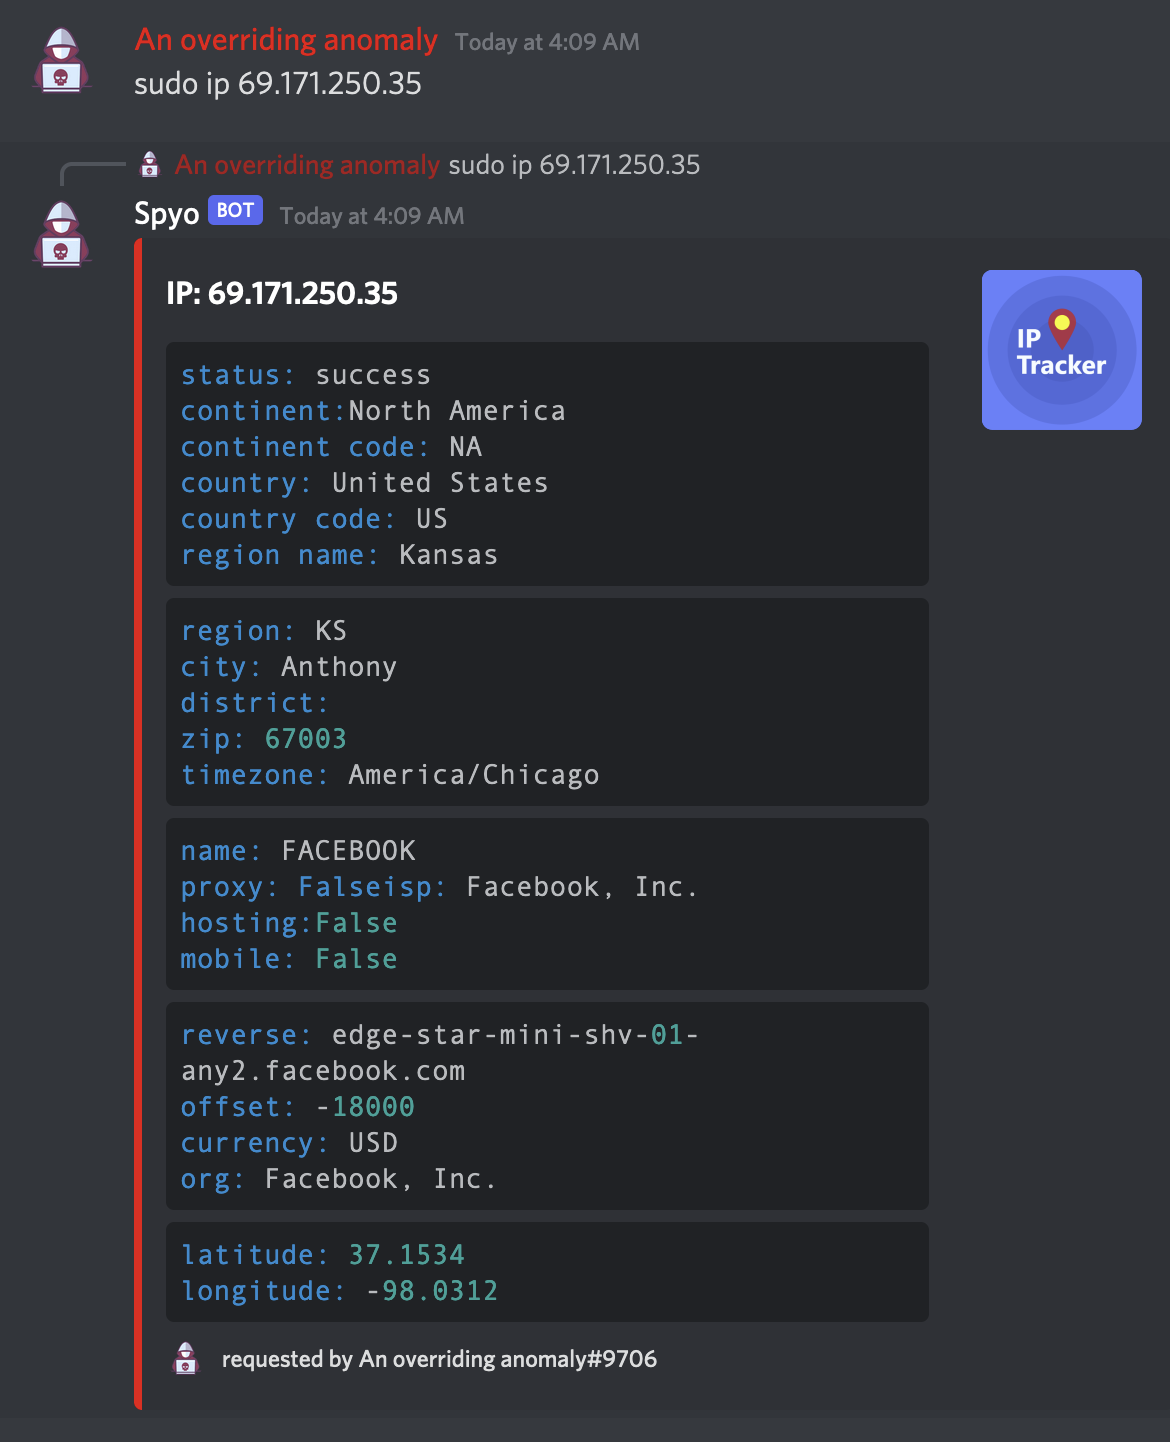Jump to original message via reply preview text

tap(574, 164)
